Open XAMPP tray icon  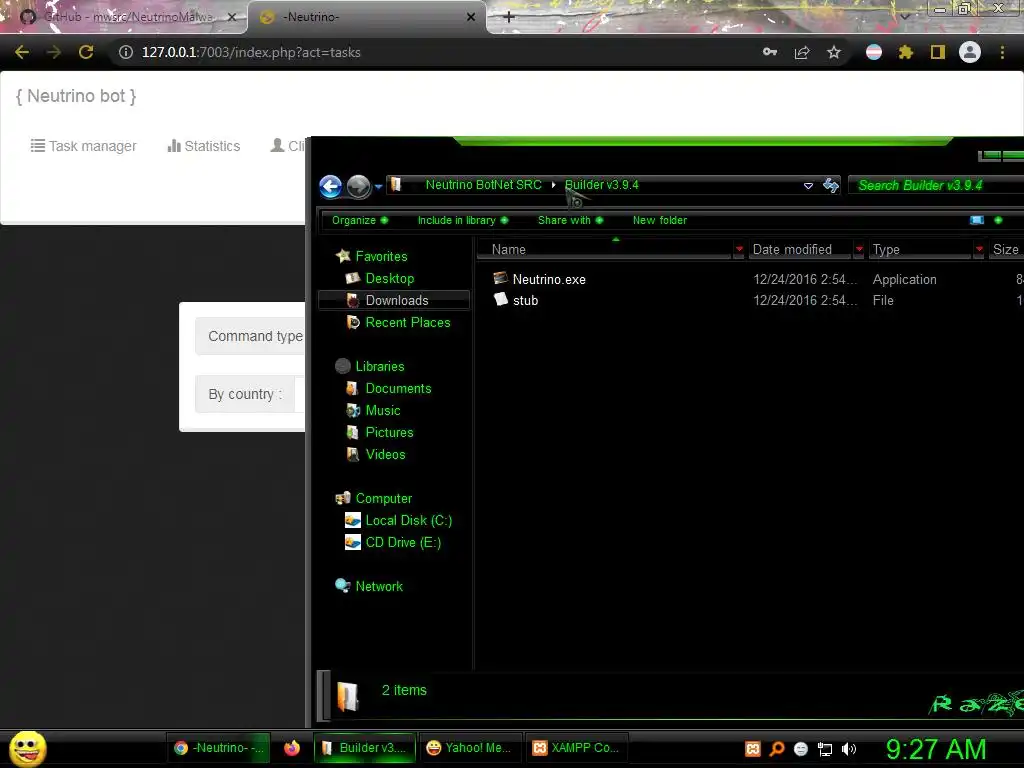pos(752,749)
